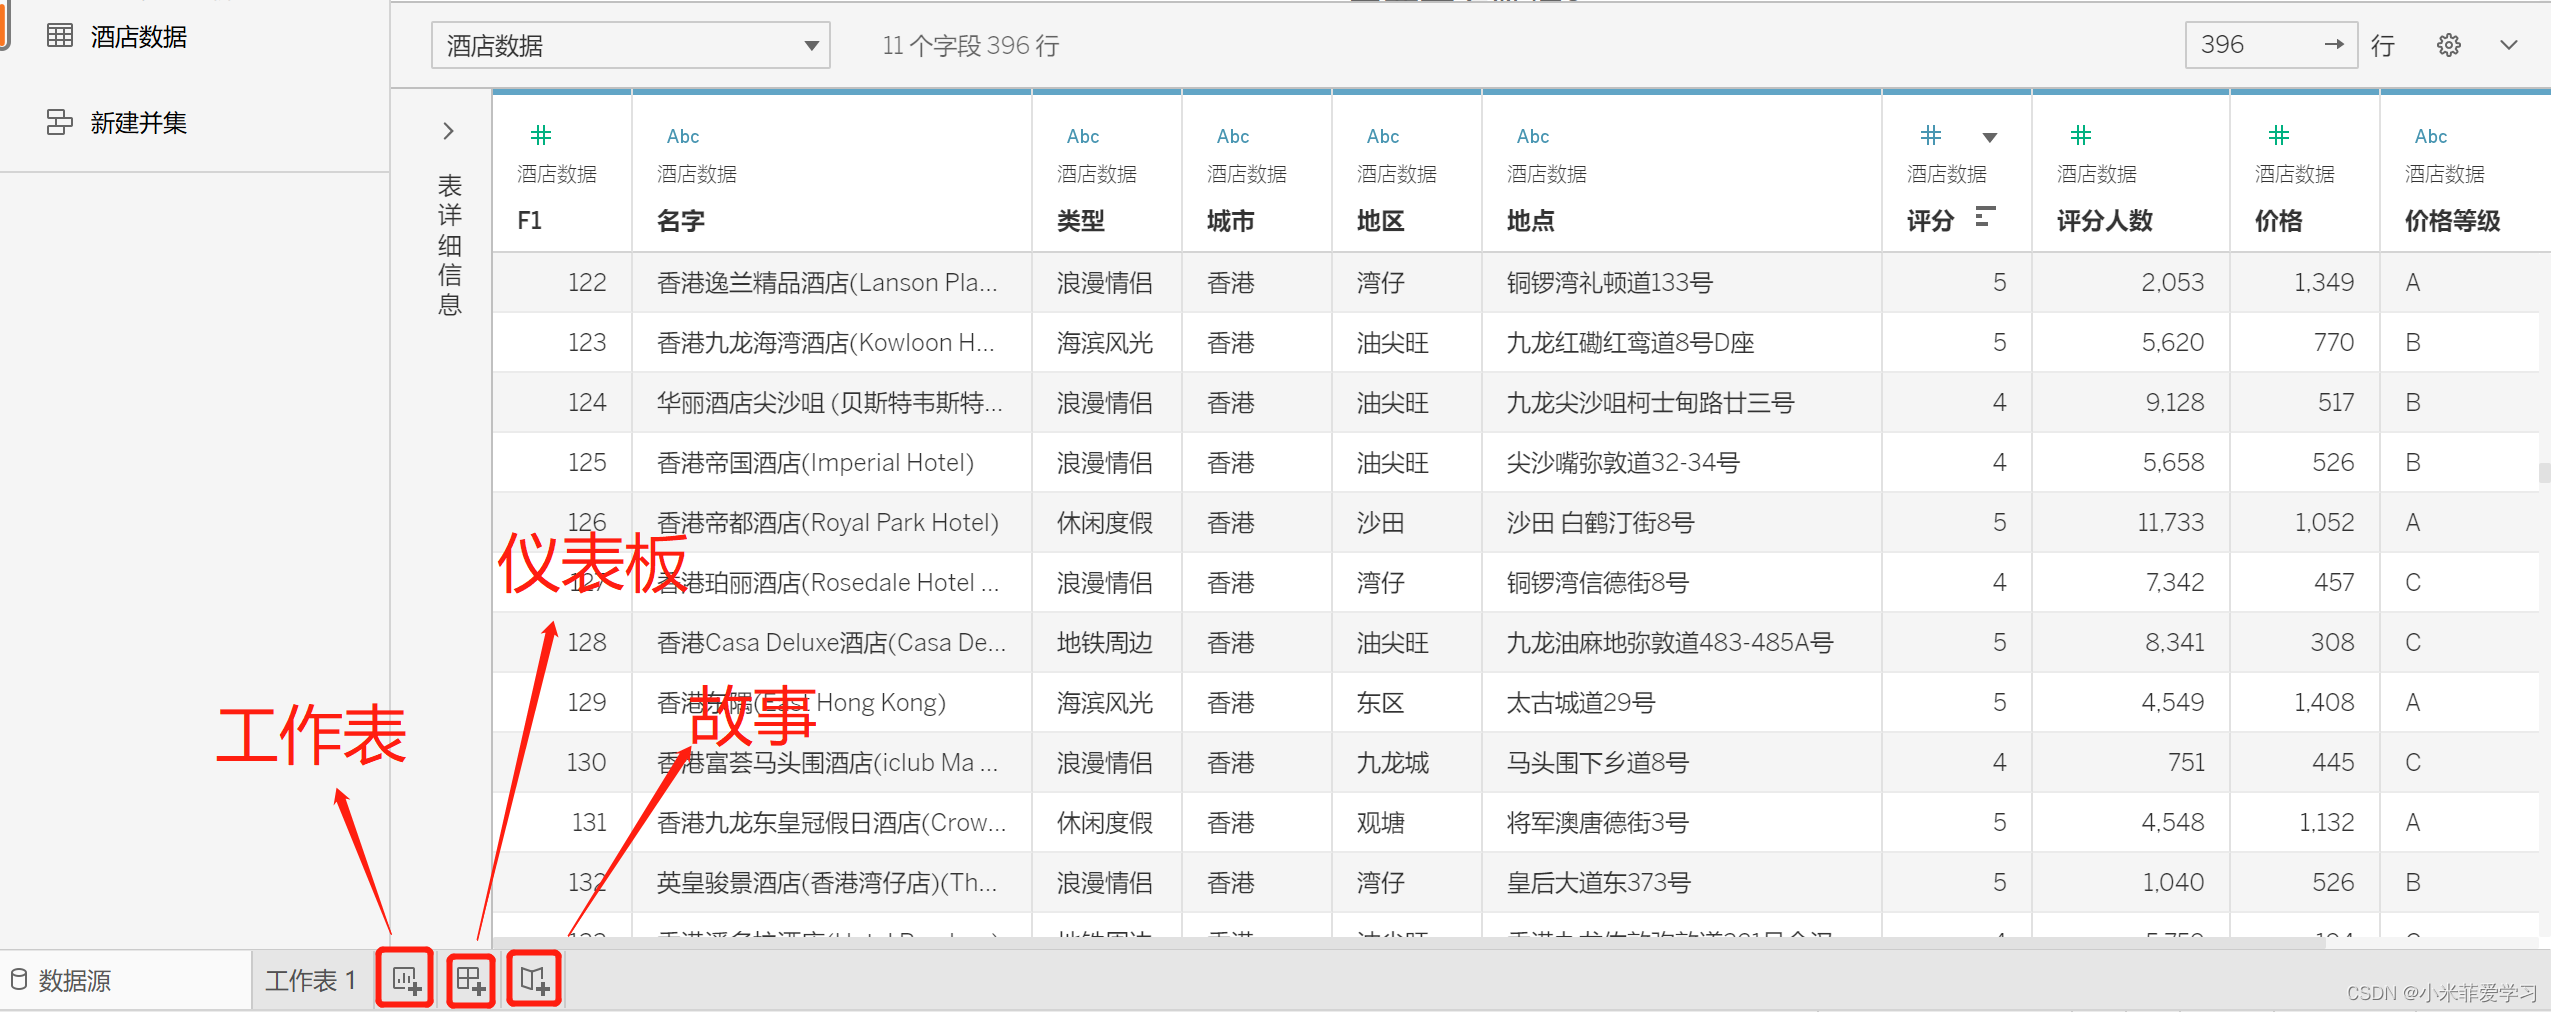Click the new dashboard icon
Image resolution: width=2551 pixels, height=1012 pixels.
tap(471, 980)
